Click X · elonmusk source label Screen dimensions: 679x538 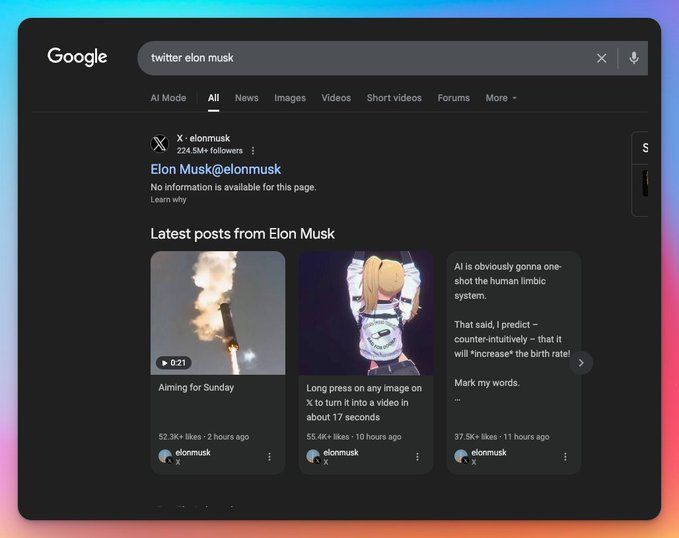203,138
